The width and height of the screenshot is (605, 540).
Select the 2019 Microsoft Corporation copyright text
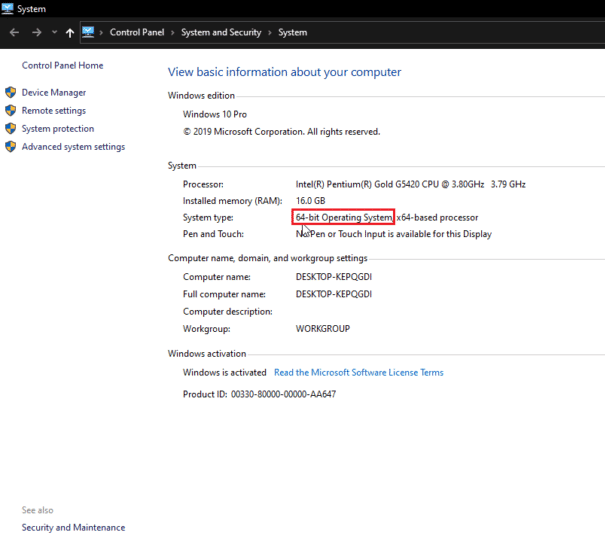[x=282, y=132]
